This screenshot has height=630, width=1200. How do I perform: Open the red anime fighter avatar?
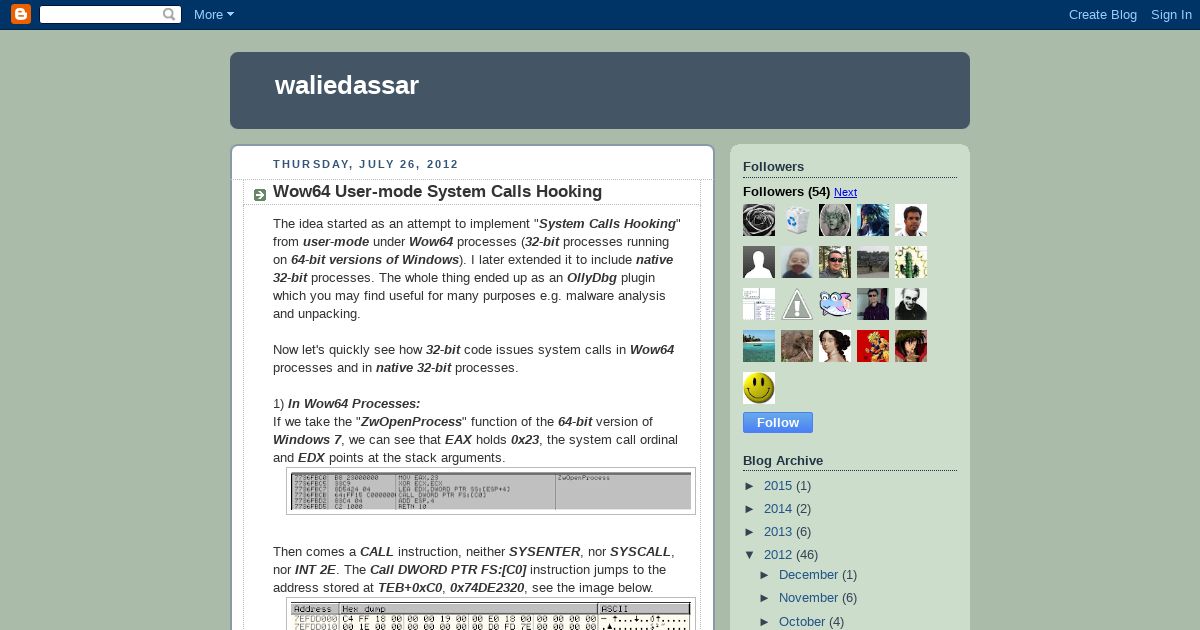[873, 346]
